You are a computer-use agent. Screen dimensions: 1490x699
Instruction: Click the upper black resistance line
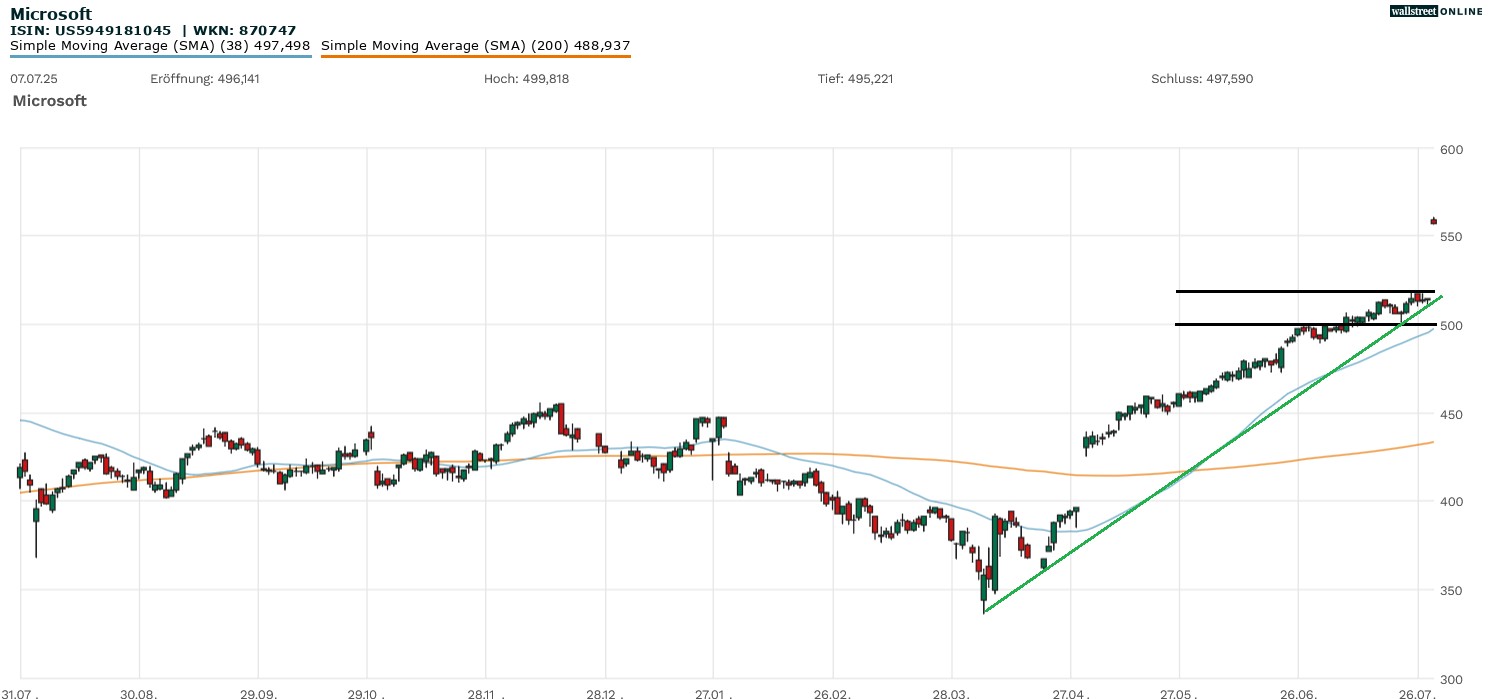click(1306, 291)
